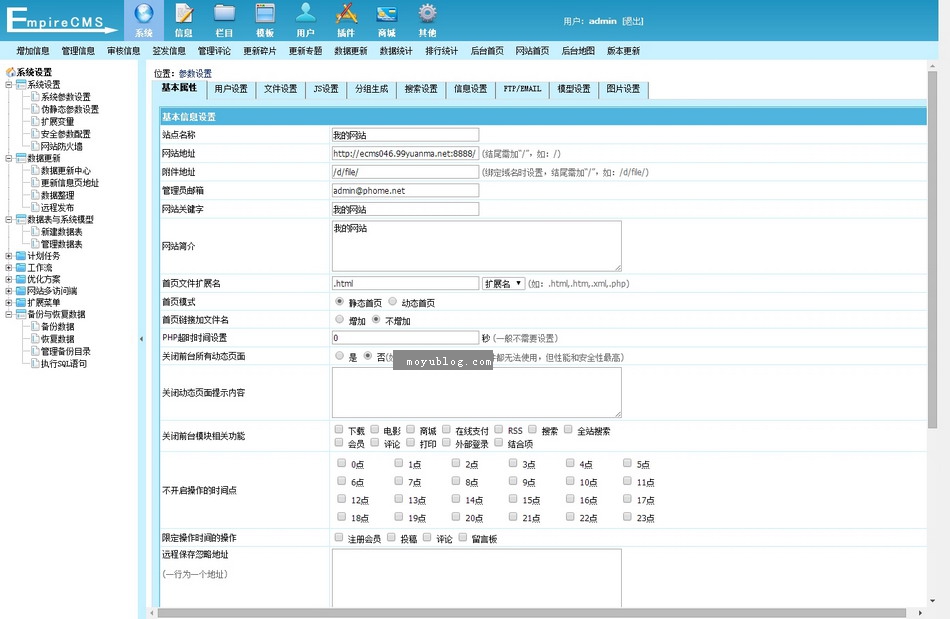Click the EmpireCMS logo
The image size is (950, 619).
point(61,20)
